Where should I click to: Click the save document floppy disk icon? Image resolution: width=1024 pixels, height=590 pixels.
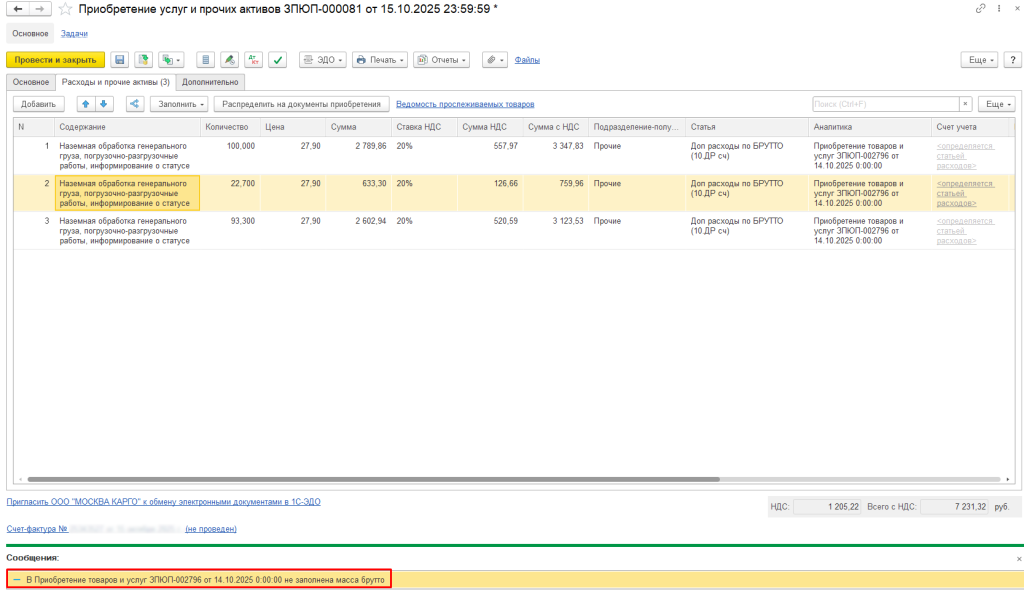pos(119,60)
